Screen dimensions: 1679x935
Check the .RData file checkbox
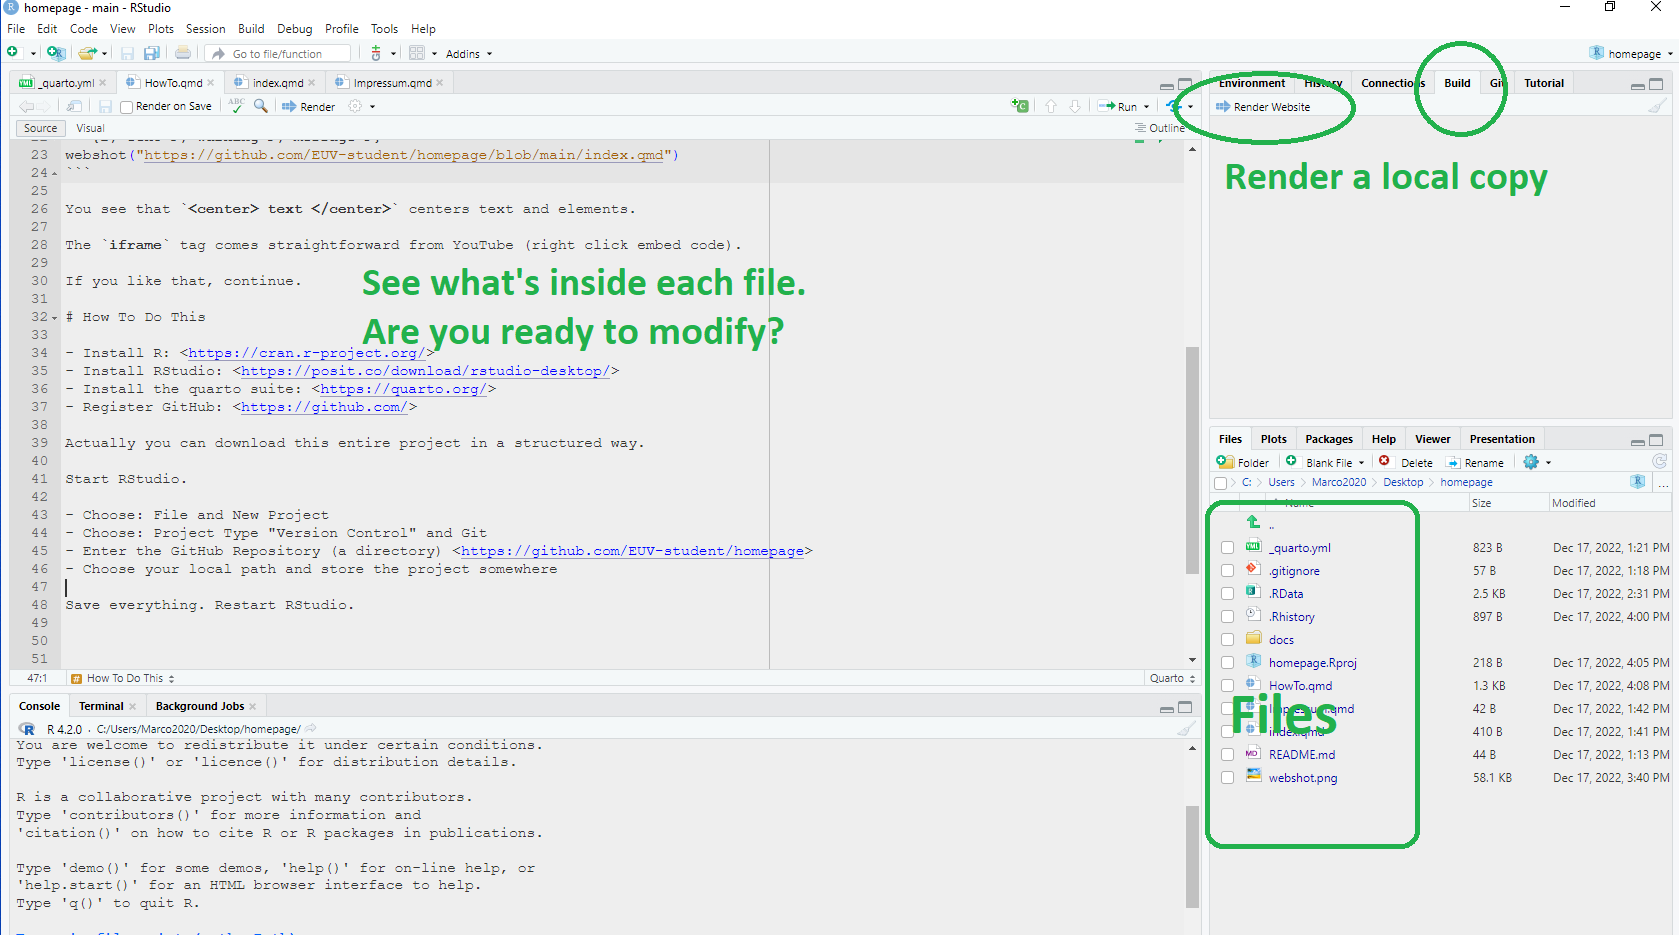tap(1227, 594)
